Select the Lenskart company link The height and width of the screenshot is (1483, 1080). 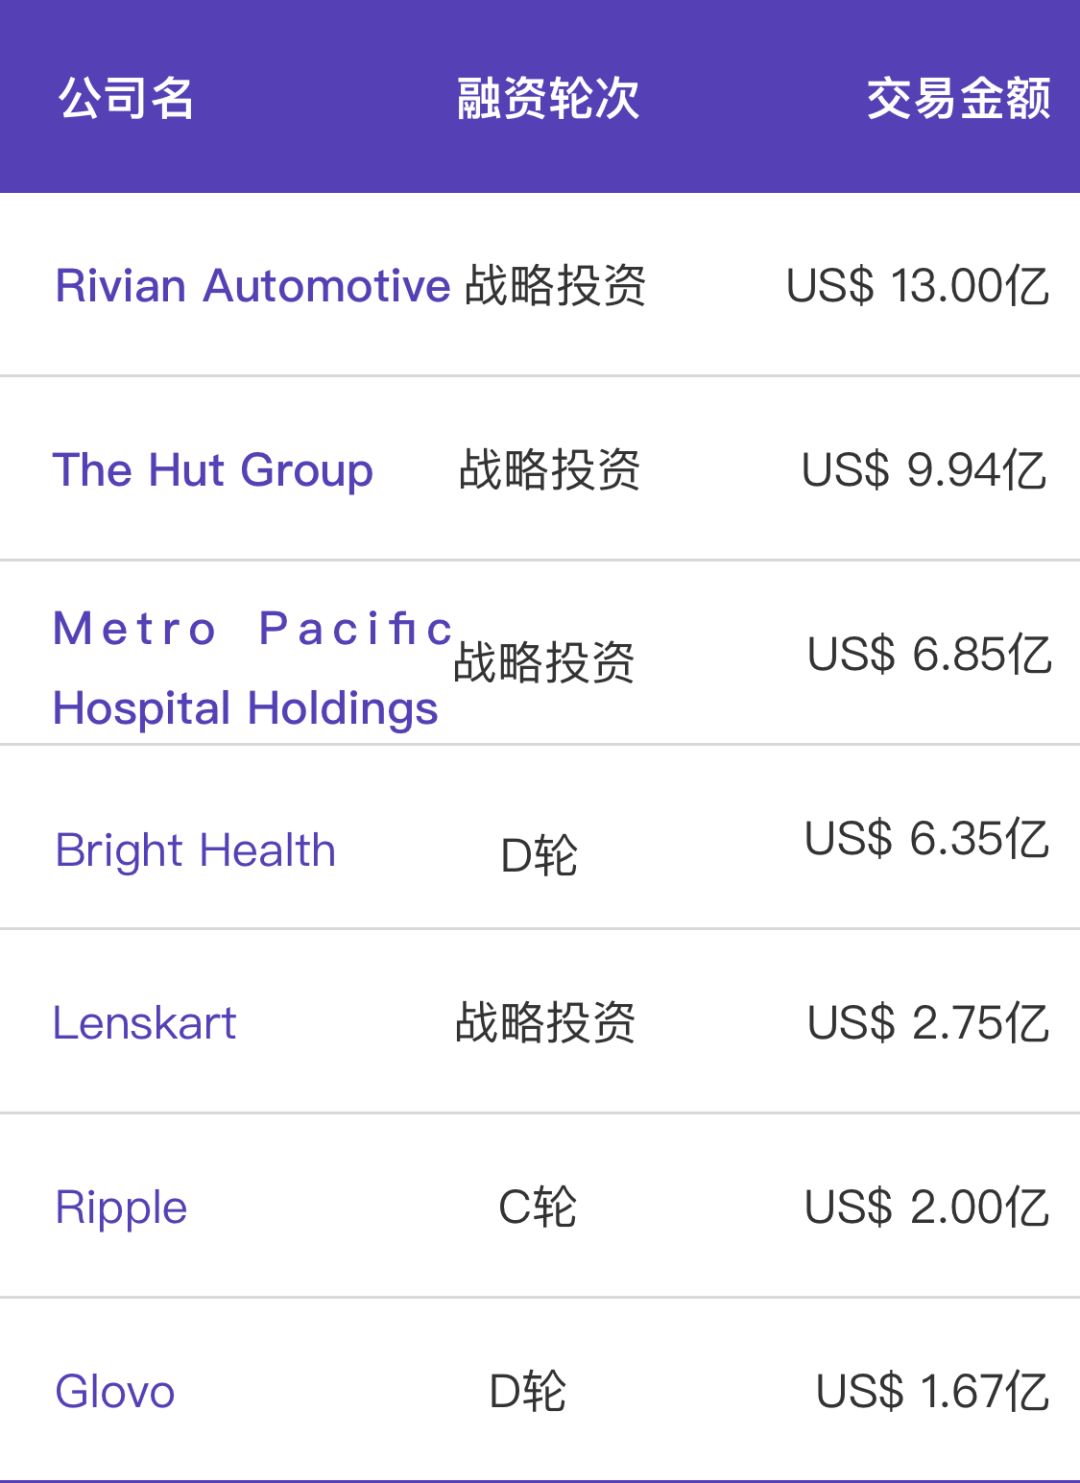click(x=145, y=1023)
